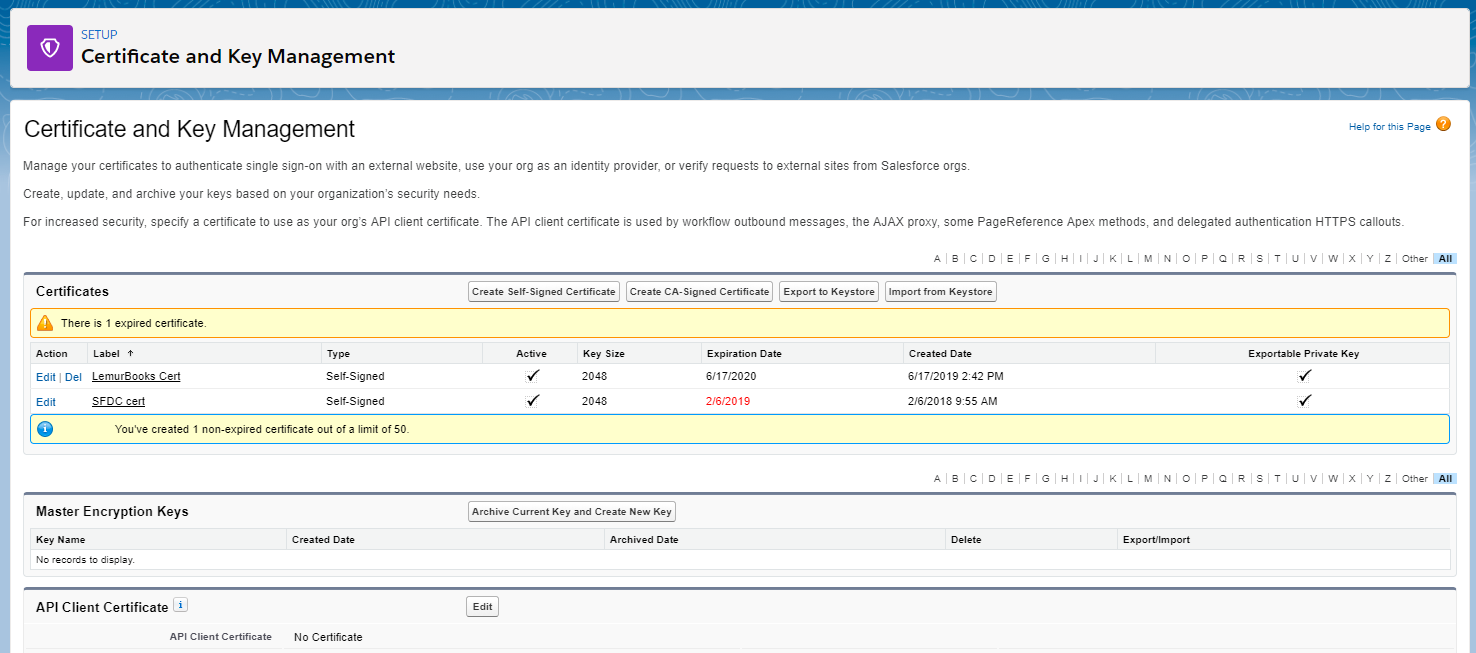The height and width of the screenshot is (653, 1476).
Task: Open the SFDC cert label link
Action: point(119,402)
